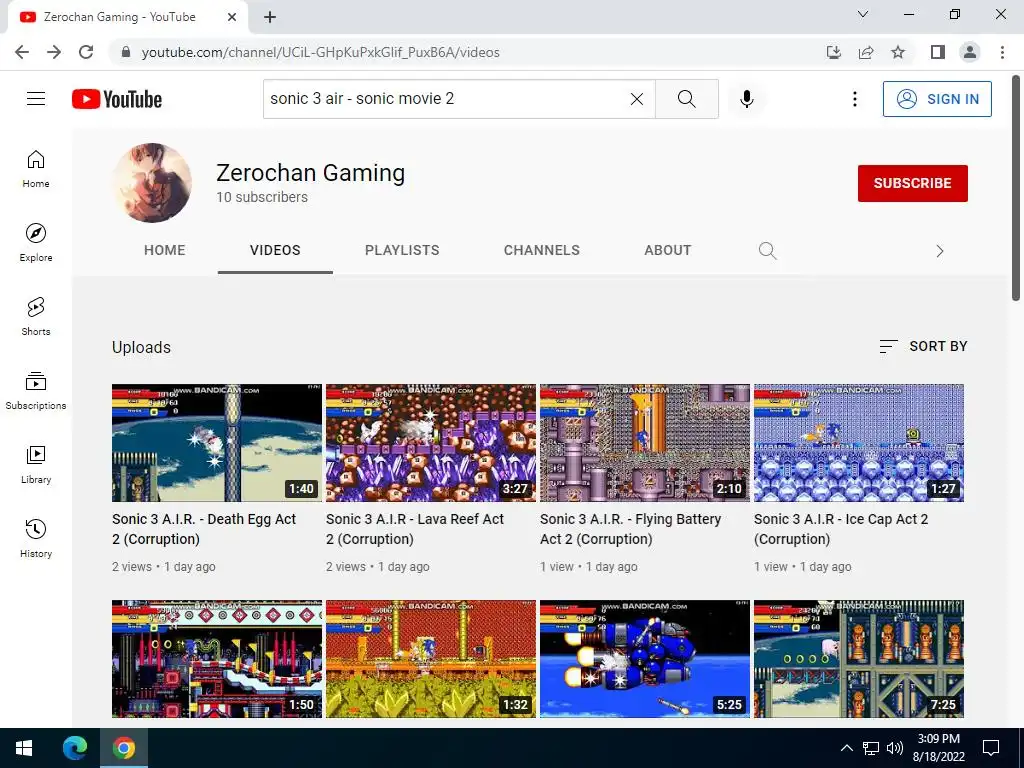
Task: Open the Chrome profile icon
Action: click(970, 52)
